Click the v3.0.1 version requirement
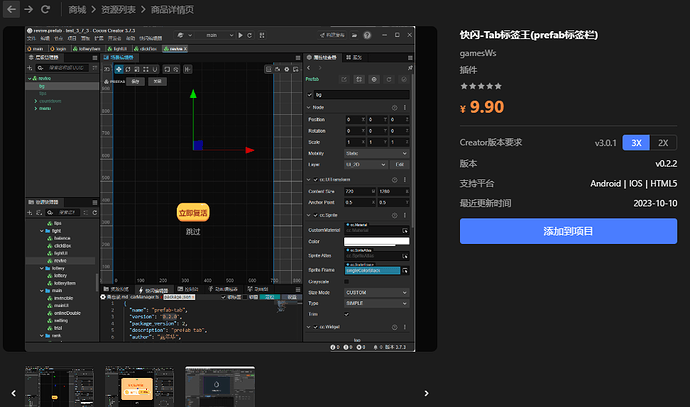Screen dimensions: 690x407 606,143
